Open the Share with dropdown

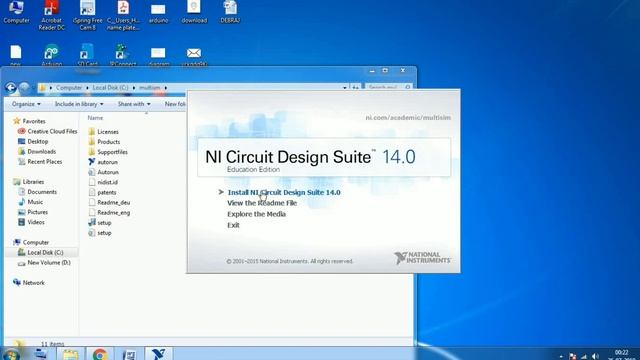(134, 104)
